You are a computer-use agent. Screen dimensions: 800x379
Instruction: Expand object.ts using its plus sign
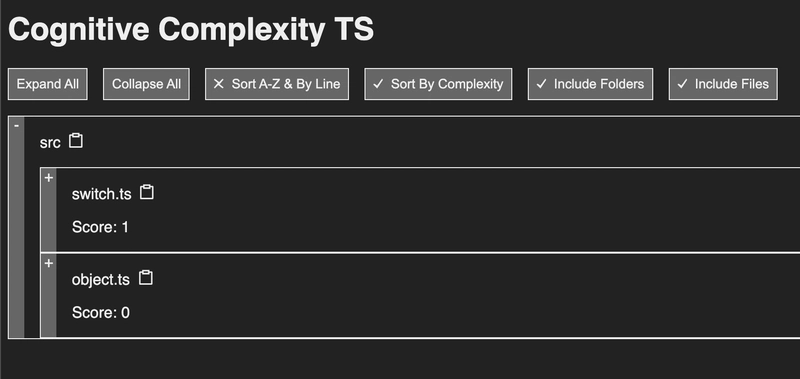click(49, 263)
